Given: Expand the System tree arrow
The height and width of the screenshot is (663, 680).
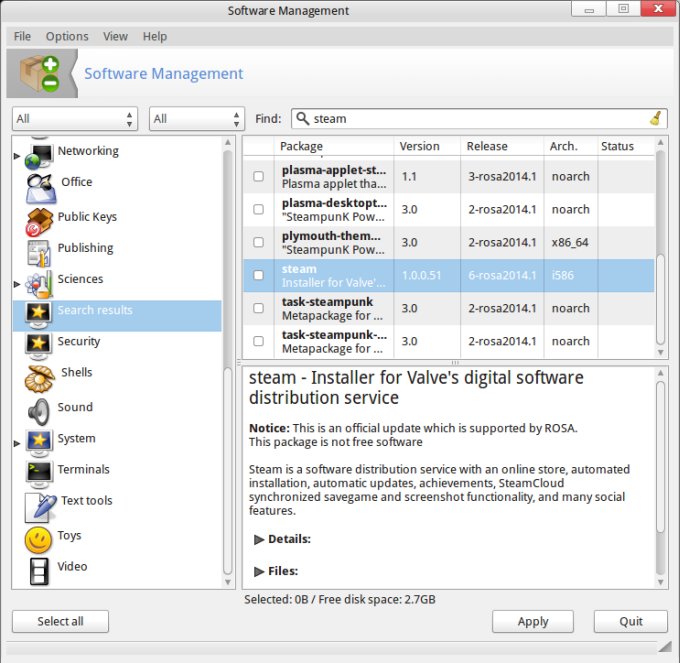Looking at the screenshot, I should 17,444.
